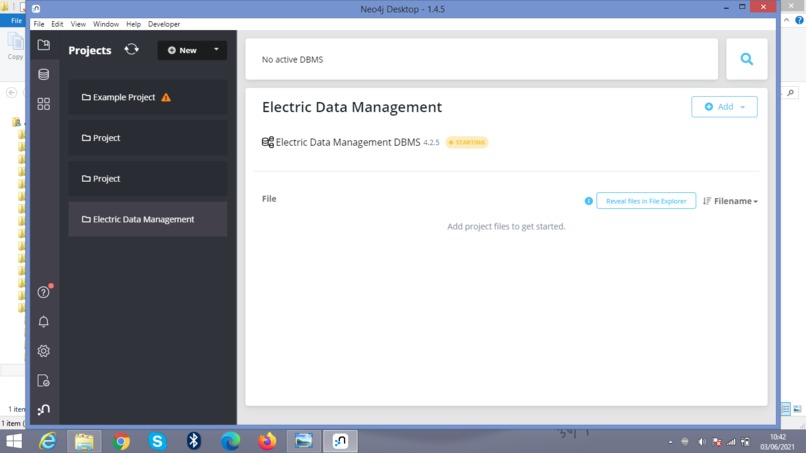806x453 pixels.
Task: Click the Electric Data Management heading
Action: point(352,107)
